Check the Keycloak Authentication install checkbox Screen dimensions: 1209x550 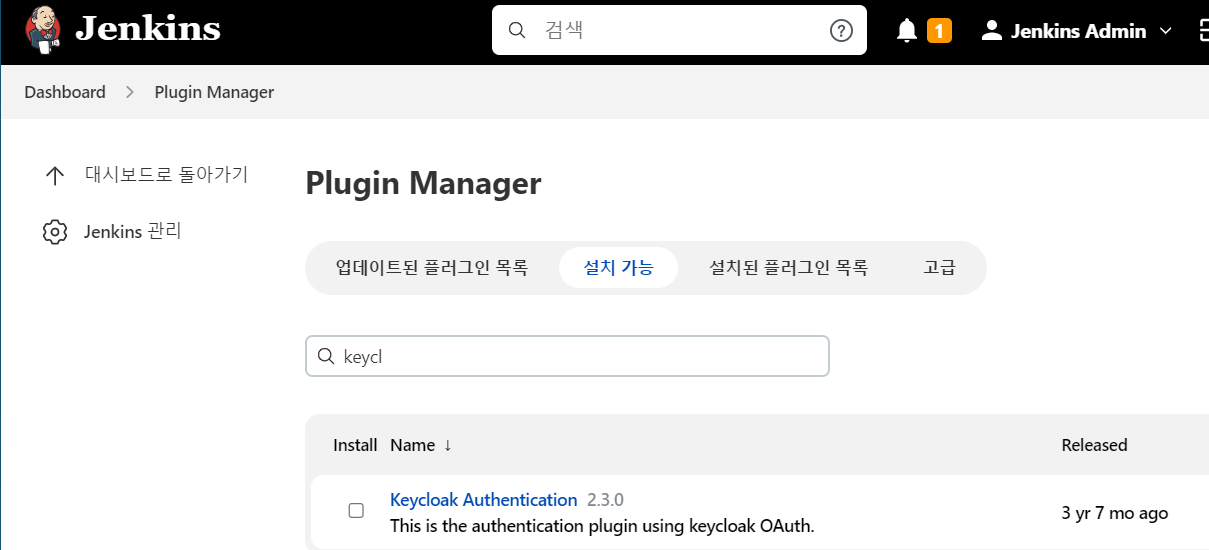pyautogui.click(x=356, y=511)
